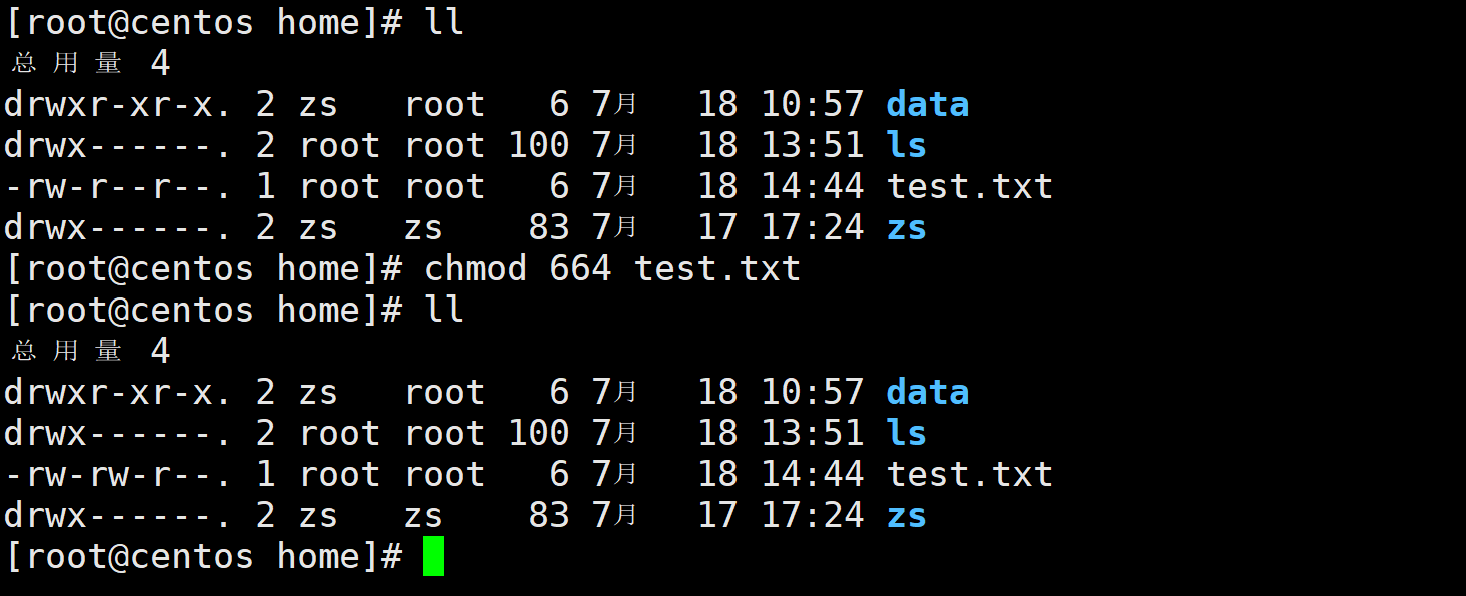Select the "-rw-rw-r--." permission string
1466x596 pixels.
117,474
